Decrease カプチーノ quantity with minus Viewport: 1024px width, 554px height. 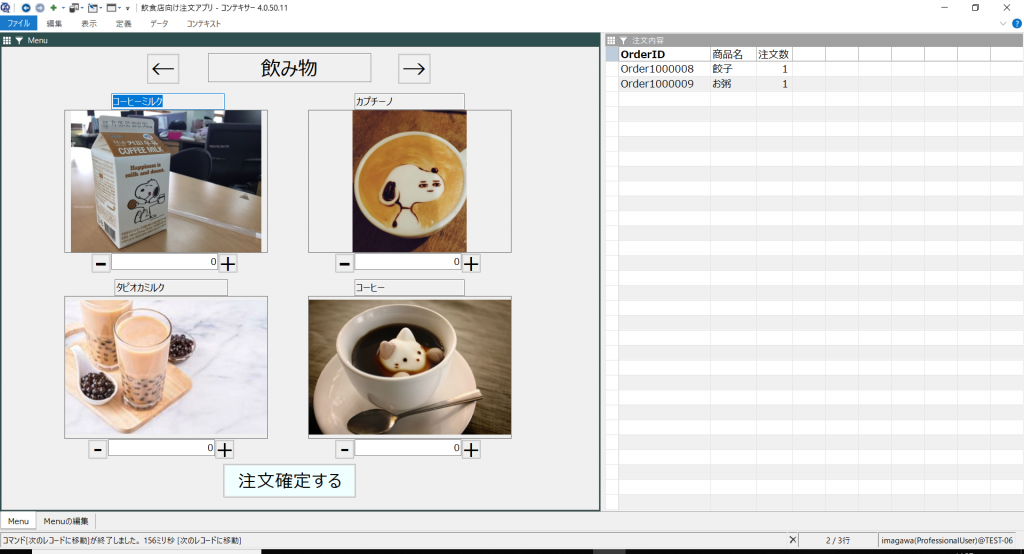[344, 264]
